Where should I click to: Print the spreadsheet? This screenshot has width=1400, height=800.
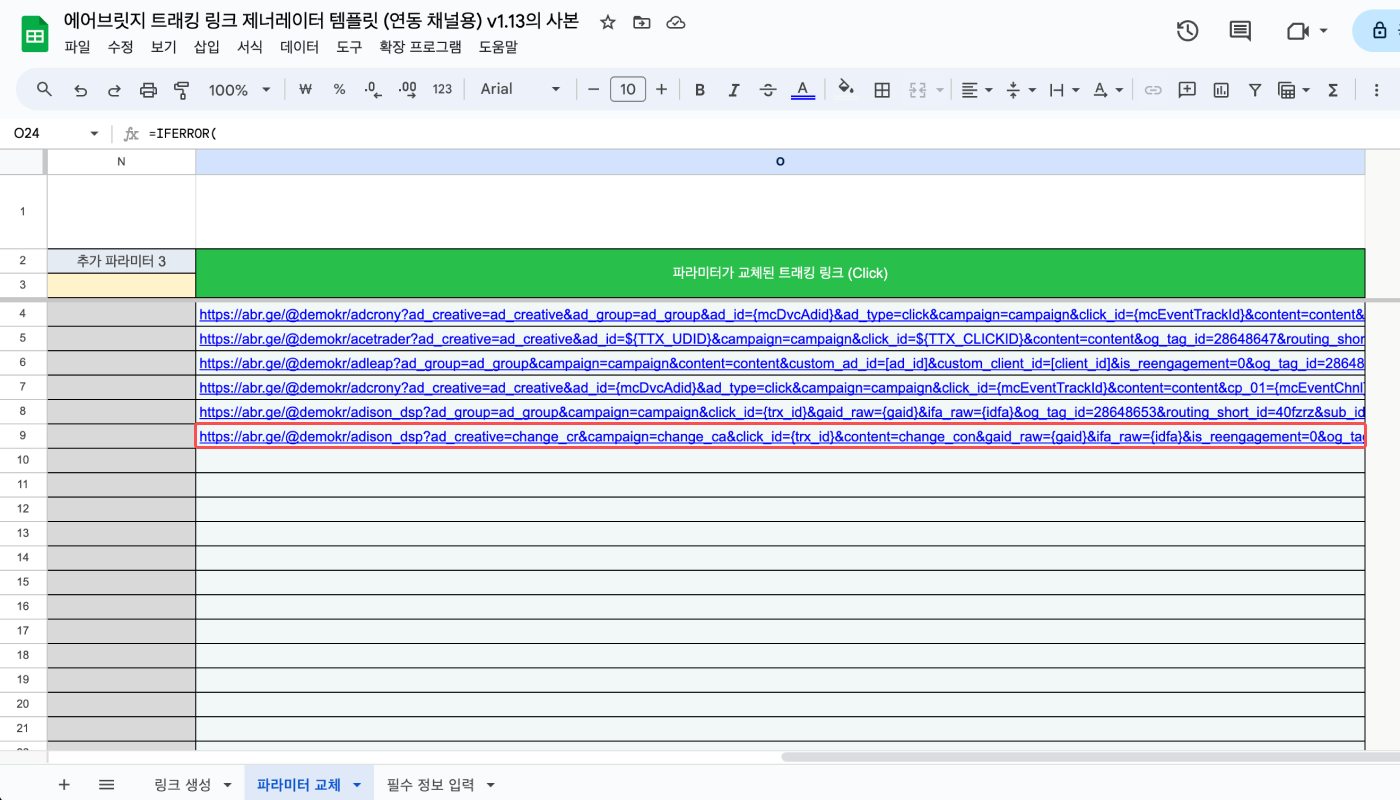tap(148, 90)
